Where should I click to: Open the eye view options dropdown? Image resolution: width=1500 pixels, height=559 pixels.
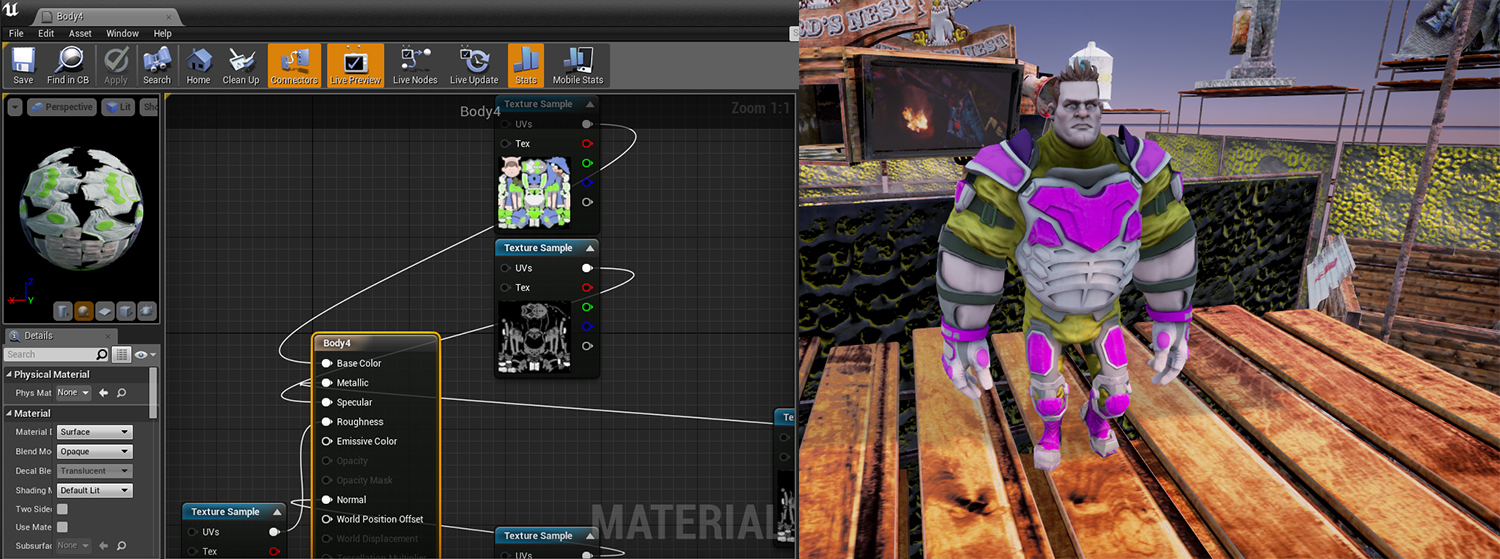144,354
